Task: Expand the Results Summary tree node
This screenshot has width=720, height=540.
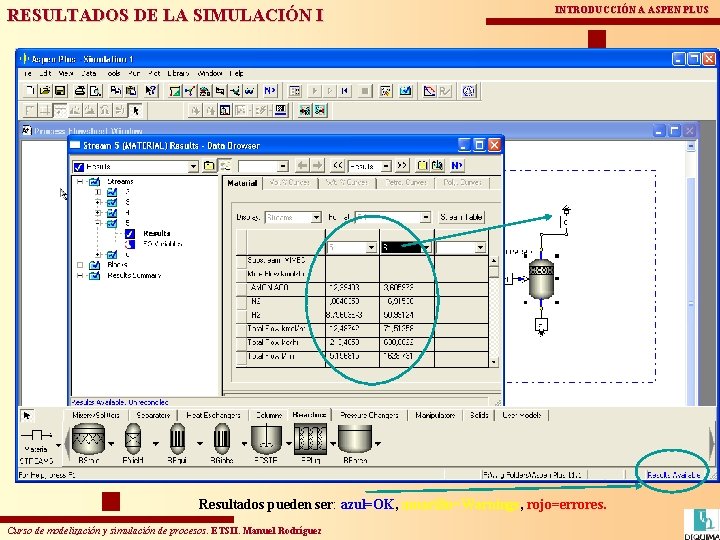Action: click(x=80, y=276)
